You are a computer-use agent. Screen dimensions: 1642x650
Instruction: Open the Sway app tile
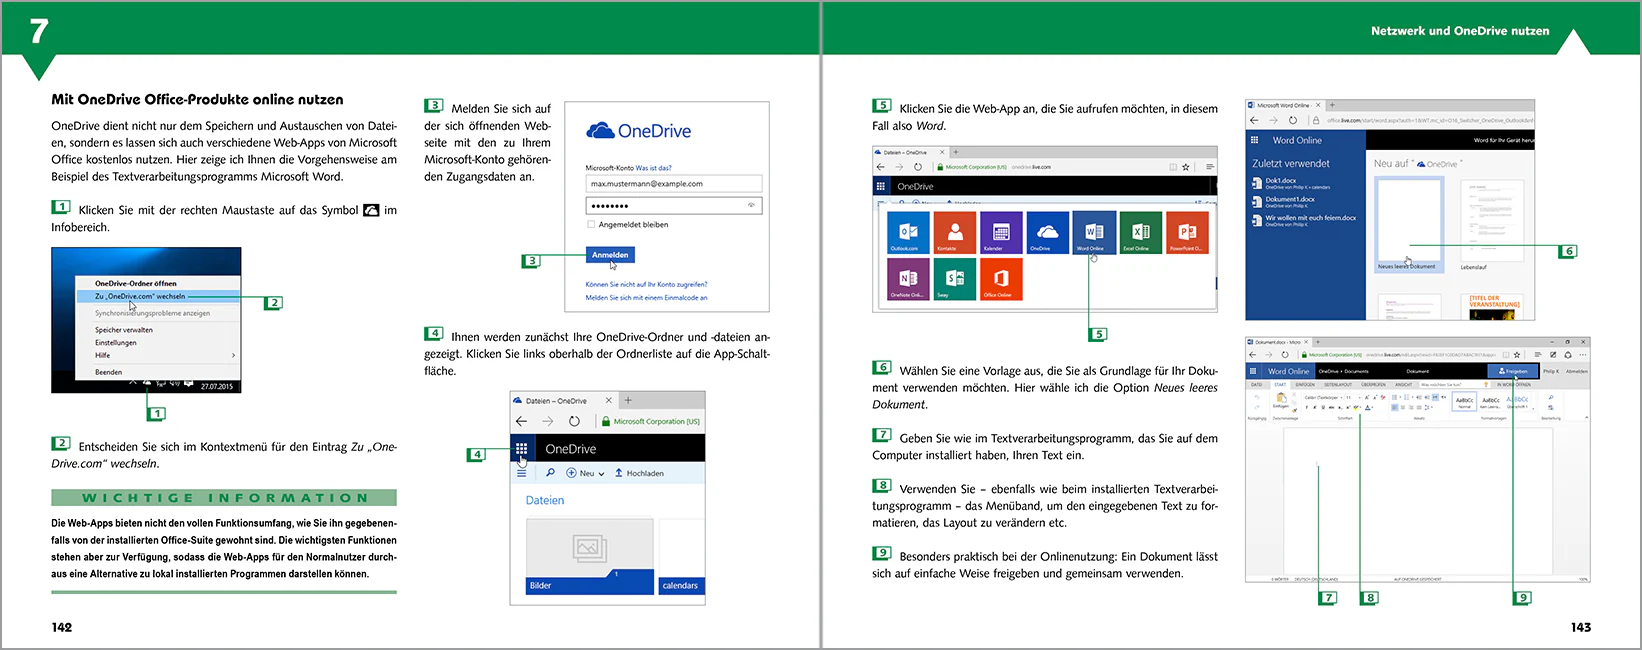954,278
